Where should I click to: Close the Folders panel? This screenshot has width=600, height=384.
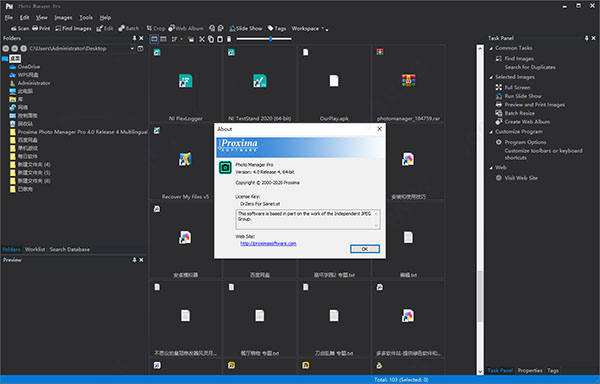tap(141, 38)
